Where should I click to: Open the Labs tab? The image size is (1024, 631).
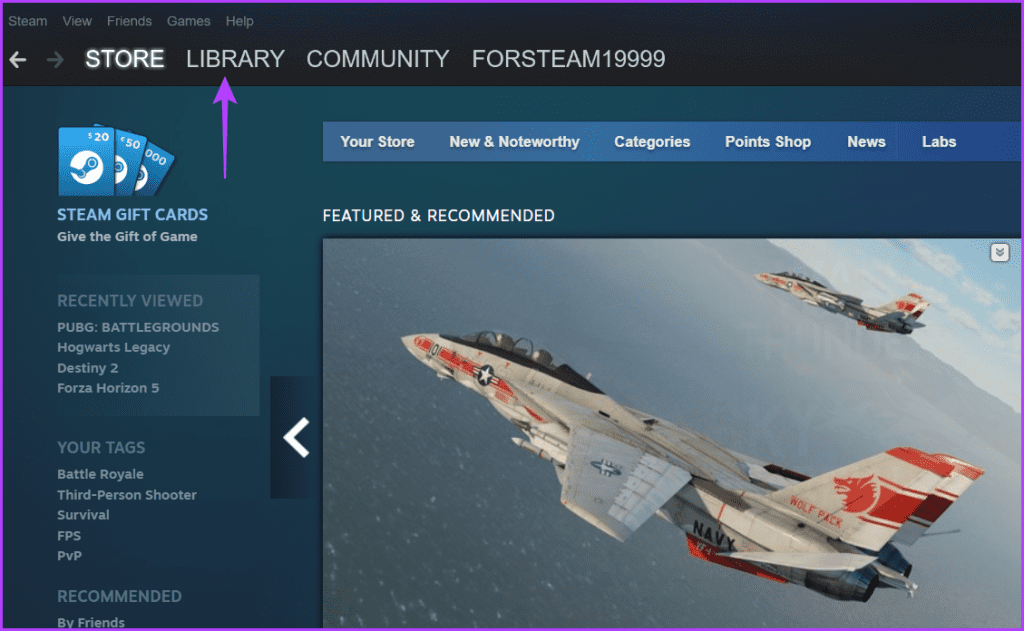tap(938, 142)
